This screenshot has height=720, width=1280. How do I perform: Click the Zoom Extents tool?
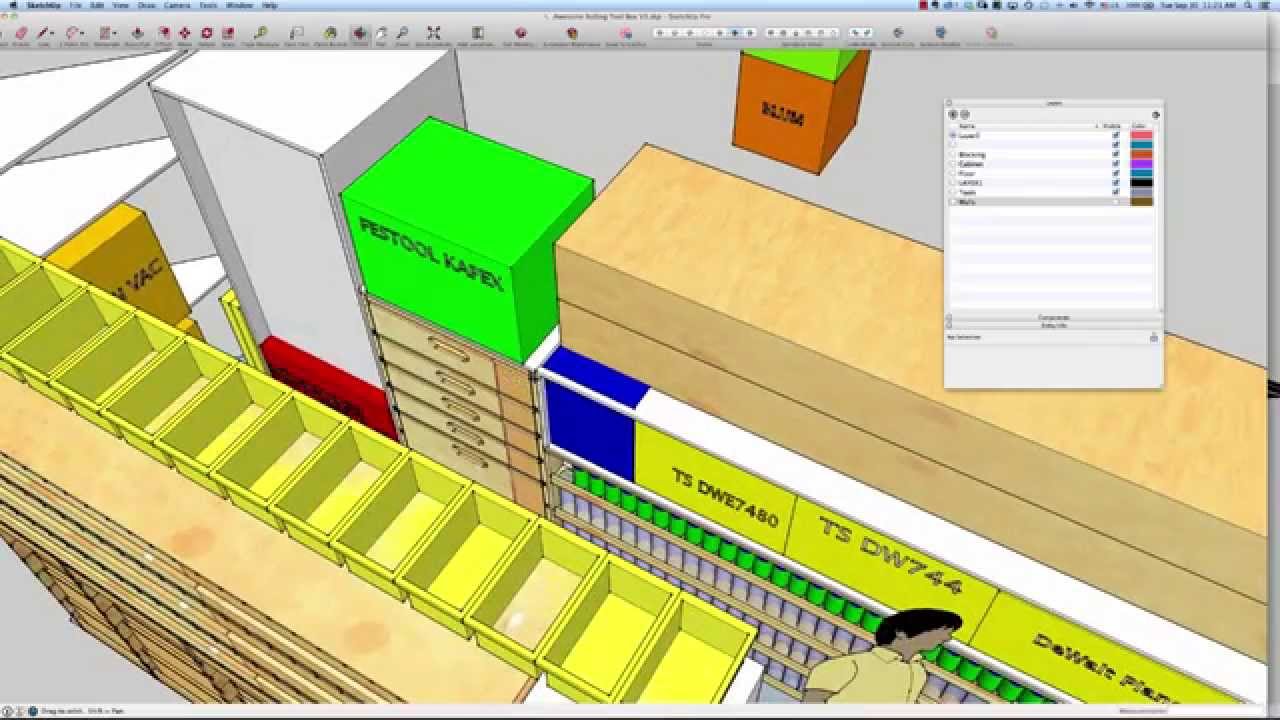(x=433, y=33)
